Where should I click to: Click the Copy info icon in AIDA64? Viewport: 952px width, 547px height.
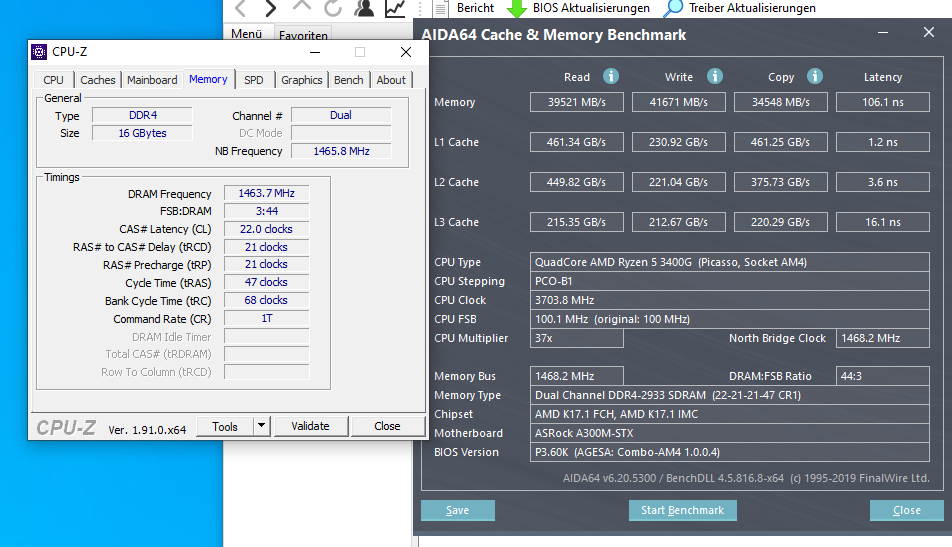click(815, 76)
